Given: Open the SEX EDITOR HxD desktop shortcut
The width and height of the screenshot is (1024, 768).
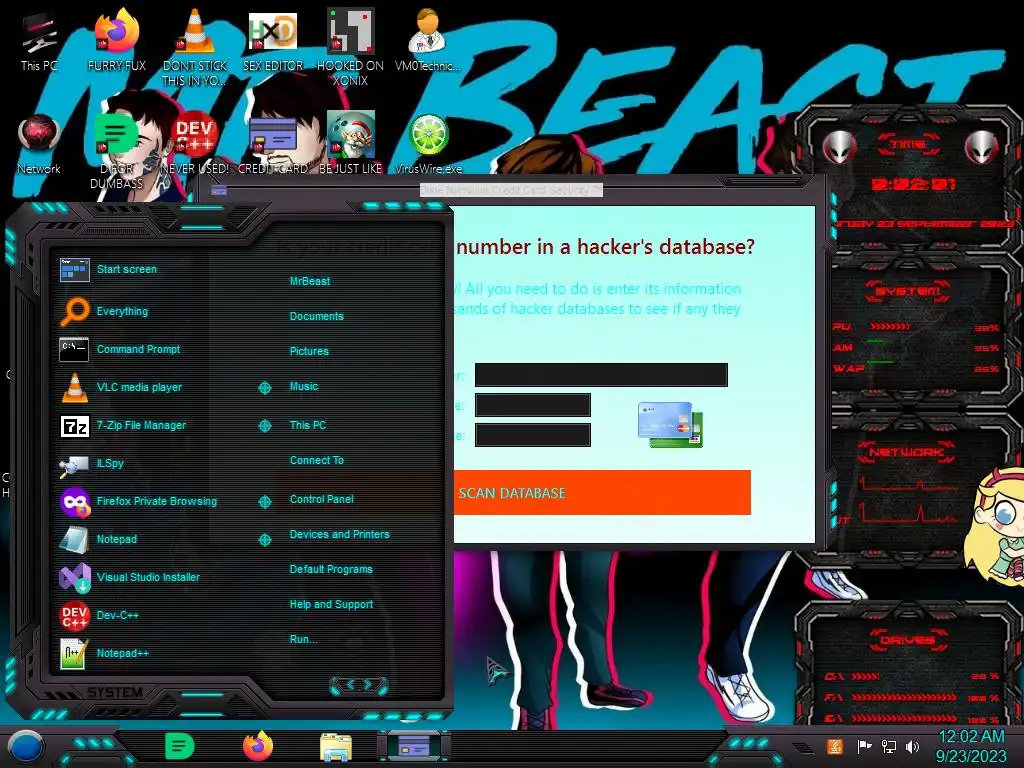Looking at the screenshot, I should pyautogui.click(x=273, y=40).
